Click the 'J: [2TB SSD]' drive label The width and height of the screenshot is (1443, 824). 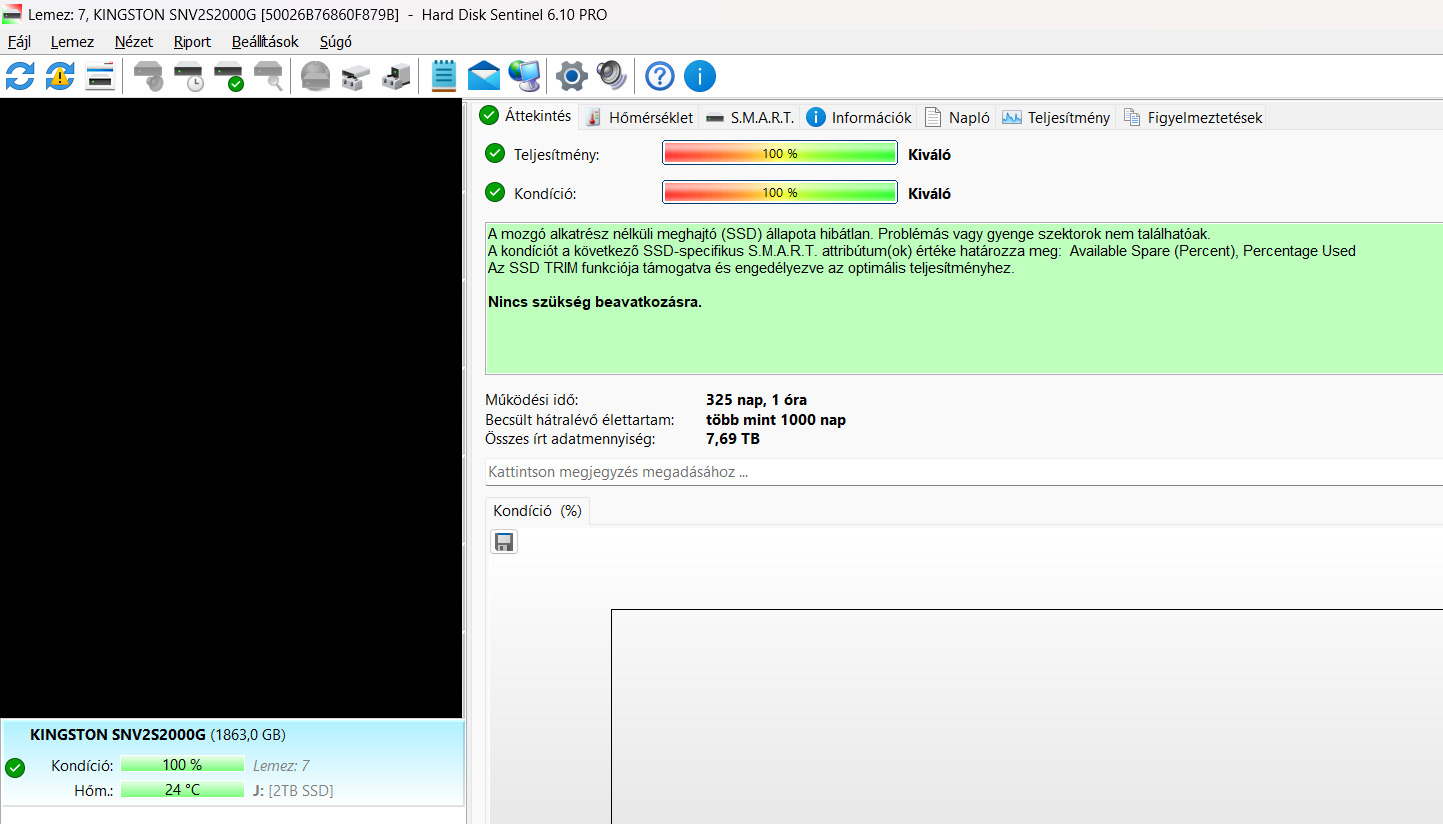[x=293, y=791]
